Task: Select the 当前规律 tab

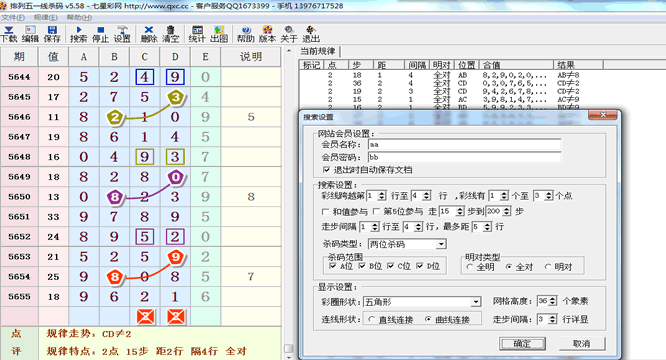Action: [318, 51]
